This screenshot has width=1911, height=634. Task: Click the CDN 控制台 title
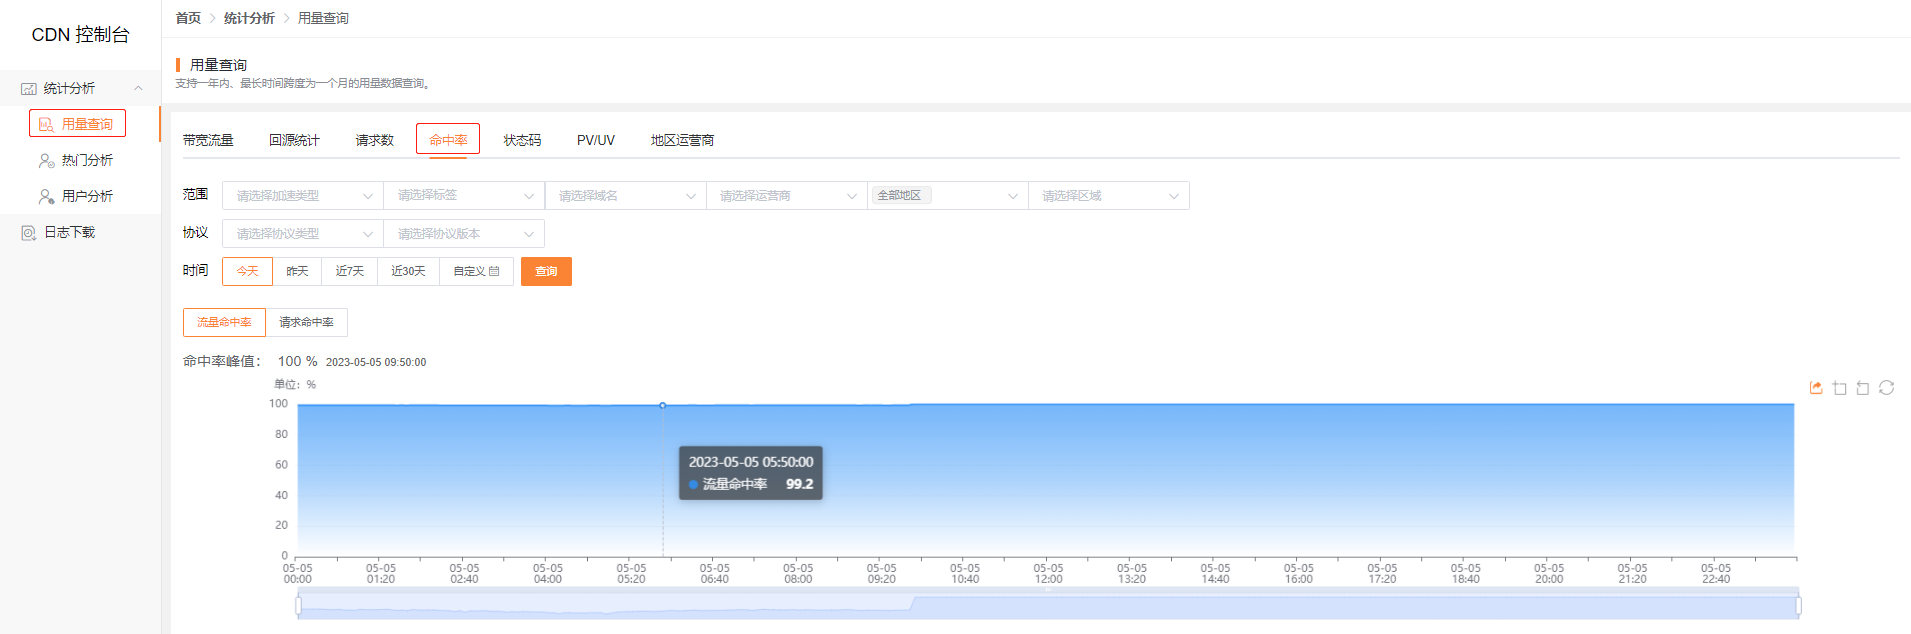[80, 35]
